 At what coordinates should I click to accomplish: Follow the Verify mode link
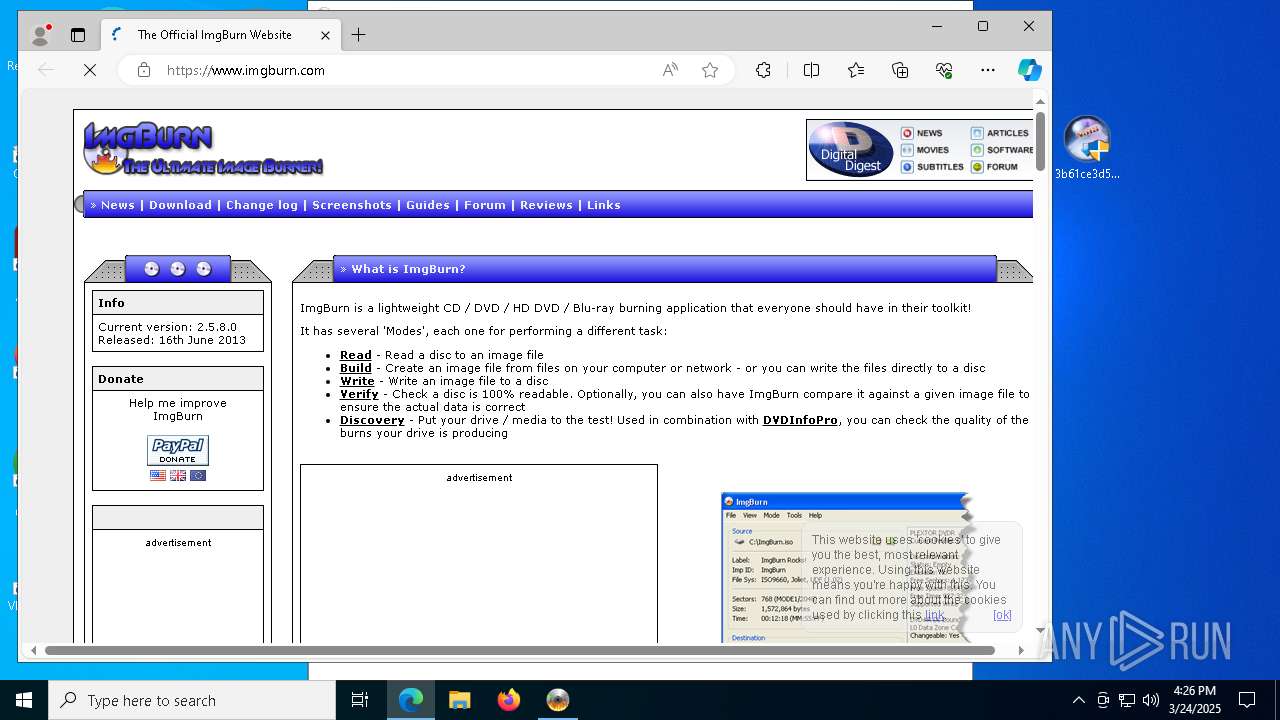359,394
